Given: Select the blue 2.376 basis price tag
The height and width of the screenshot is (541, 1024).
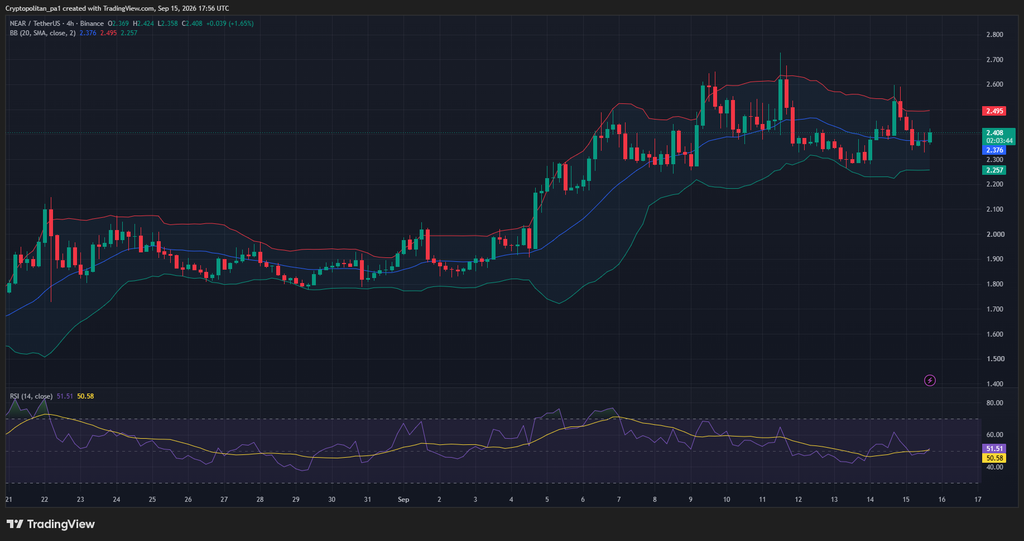Looking at the screenshot, I should [x=995, y=150].
